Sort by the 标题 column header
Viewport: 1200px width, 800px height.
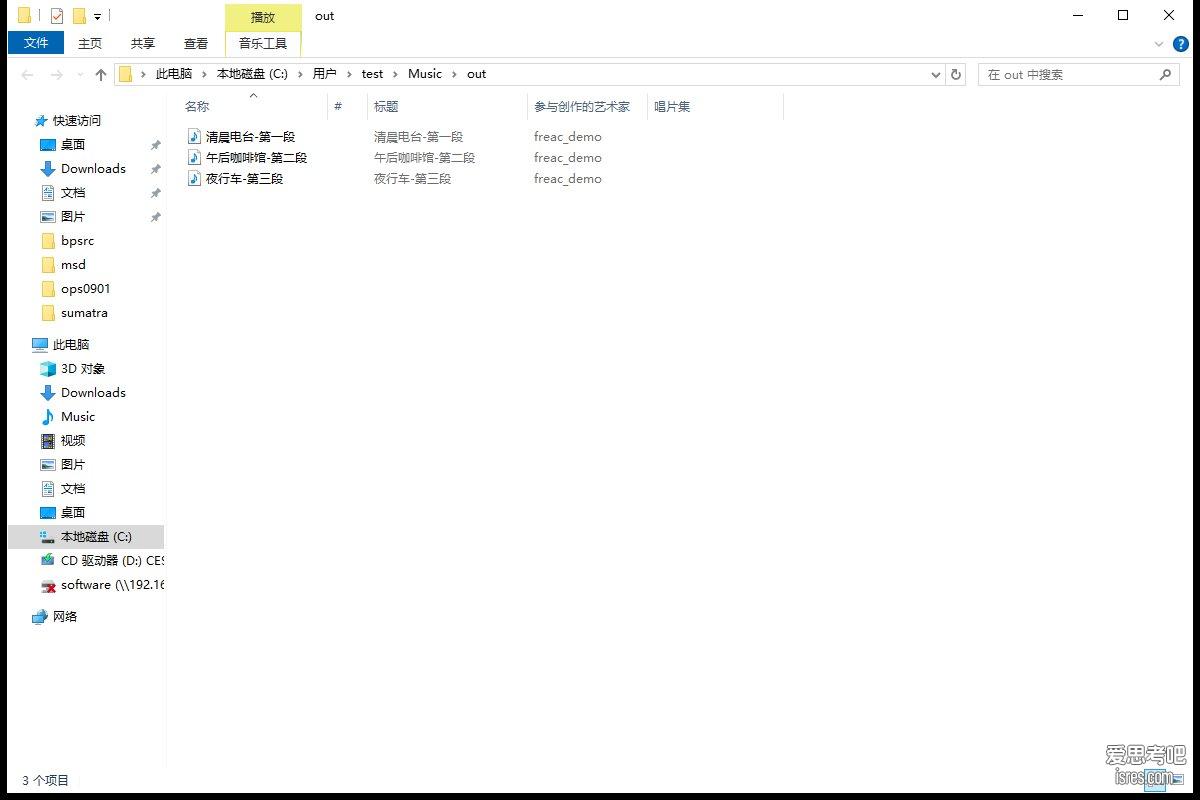(x=447, y=106)
